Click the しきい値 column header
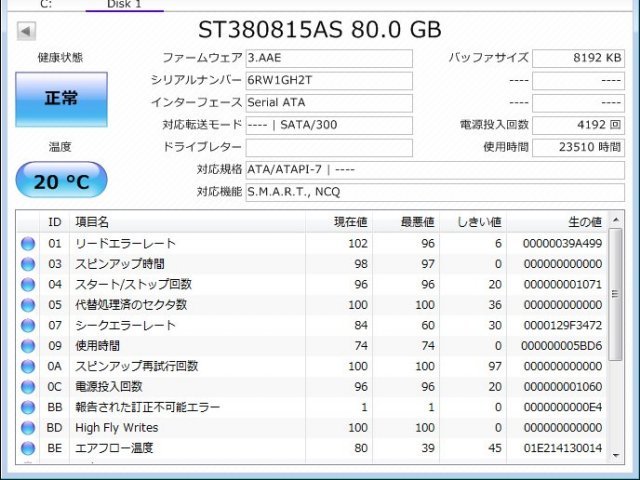The image size is (640, 480). [473, 222]
